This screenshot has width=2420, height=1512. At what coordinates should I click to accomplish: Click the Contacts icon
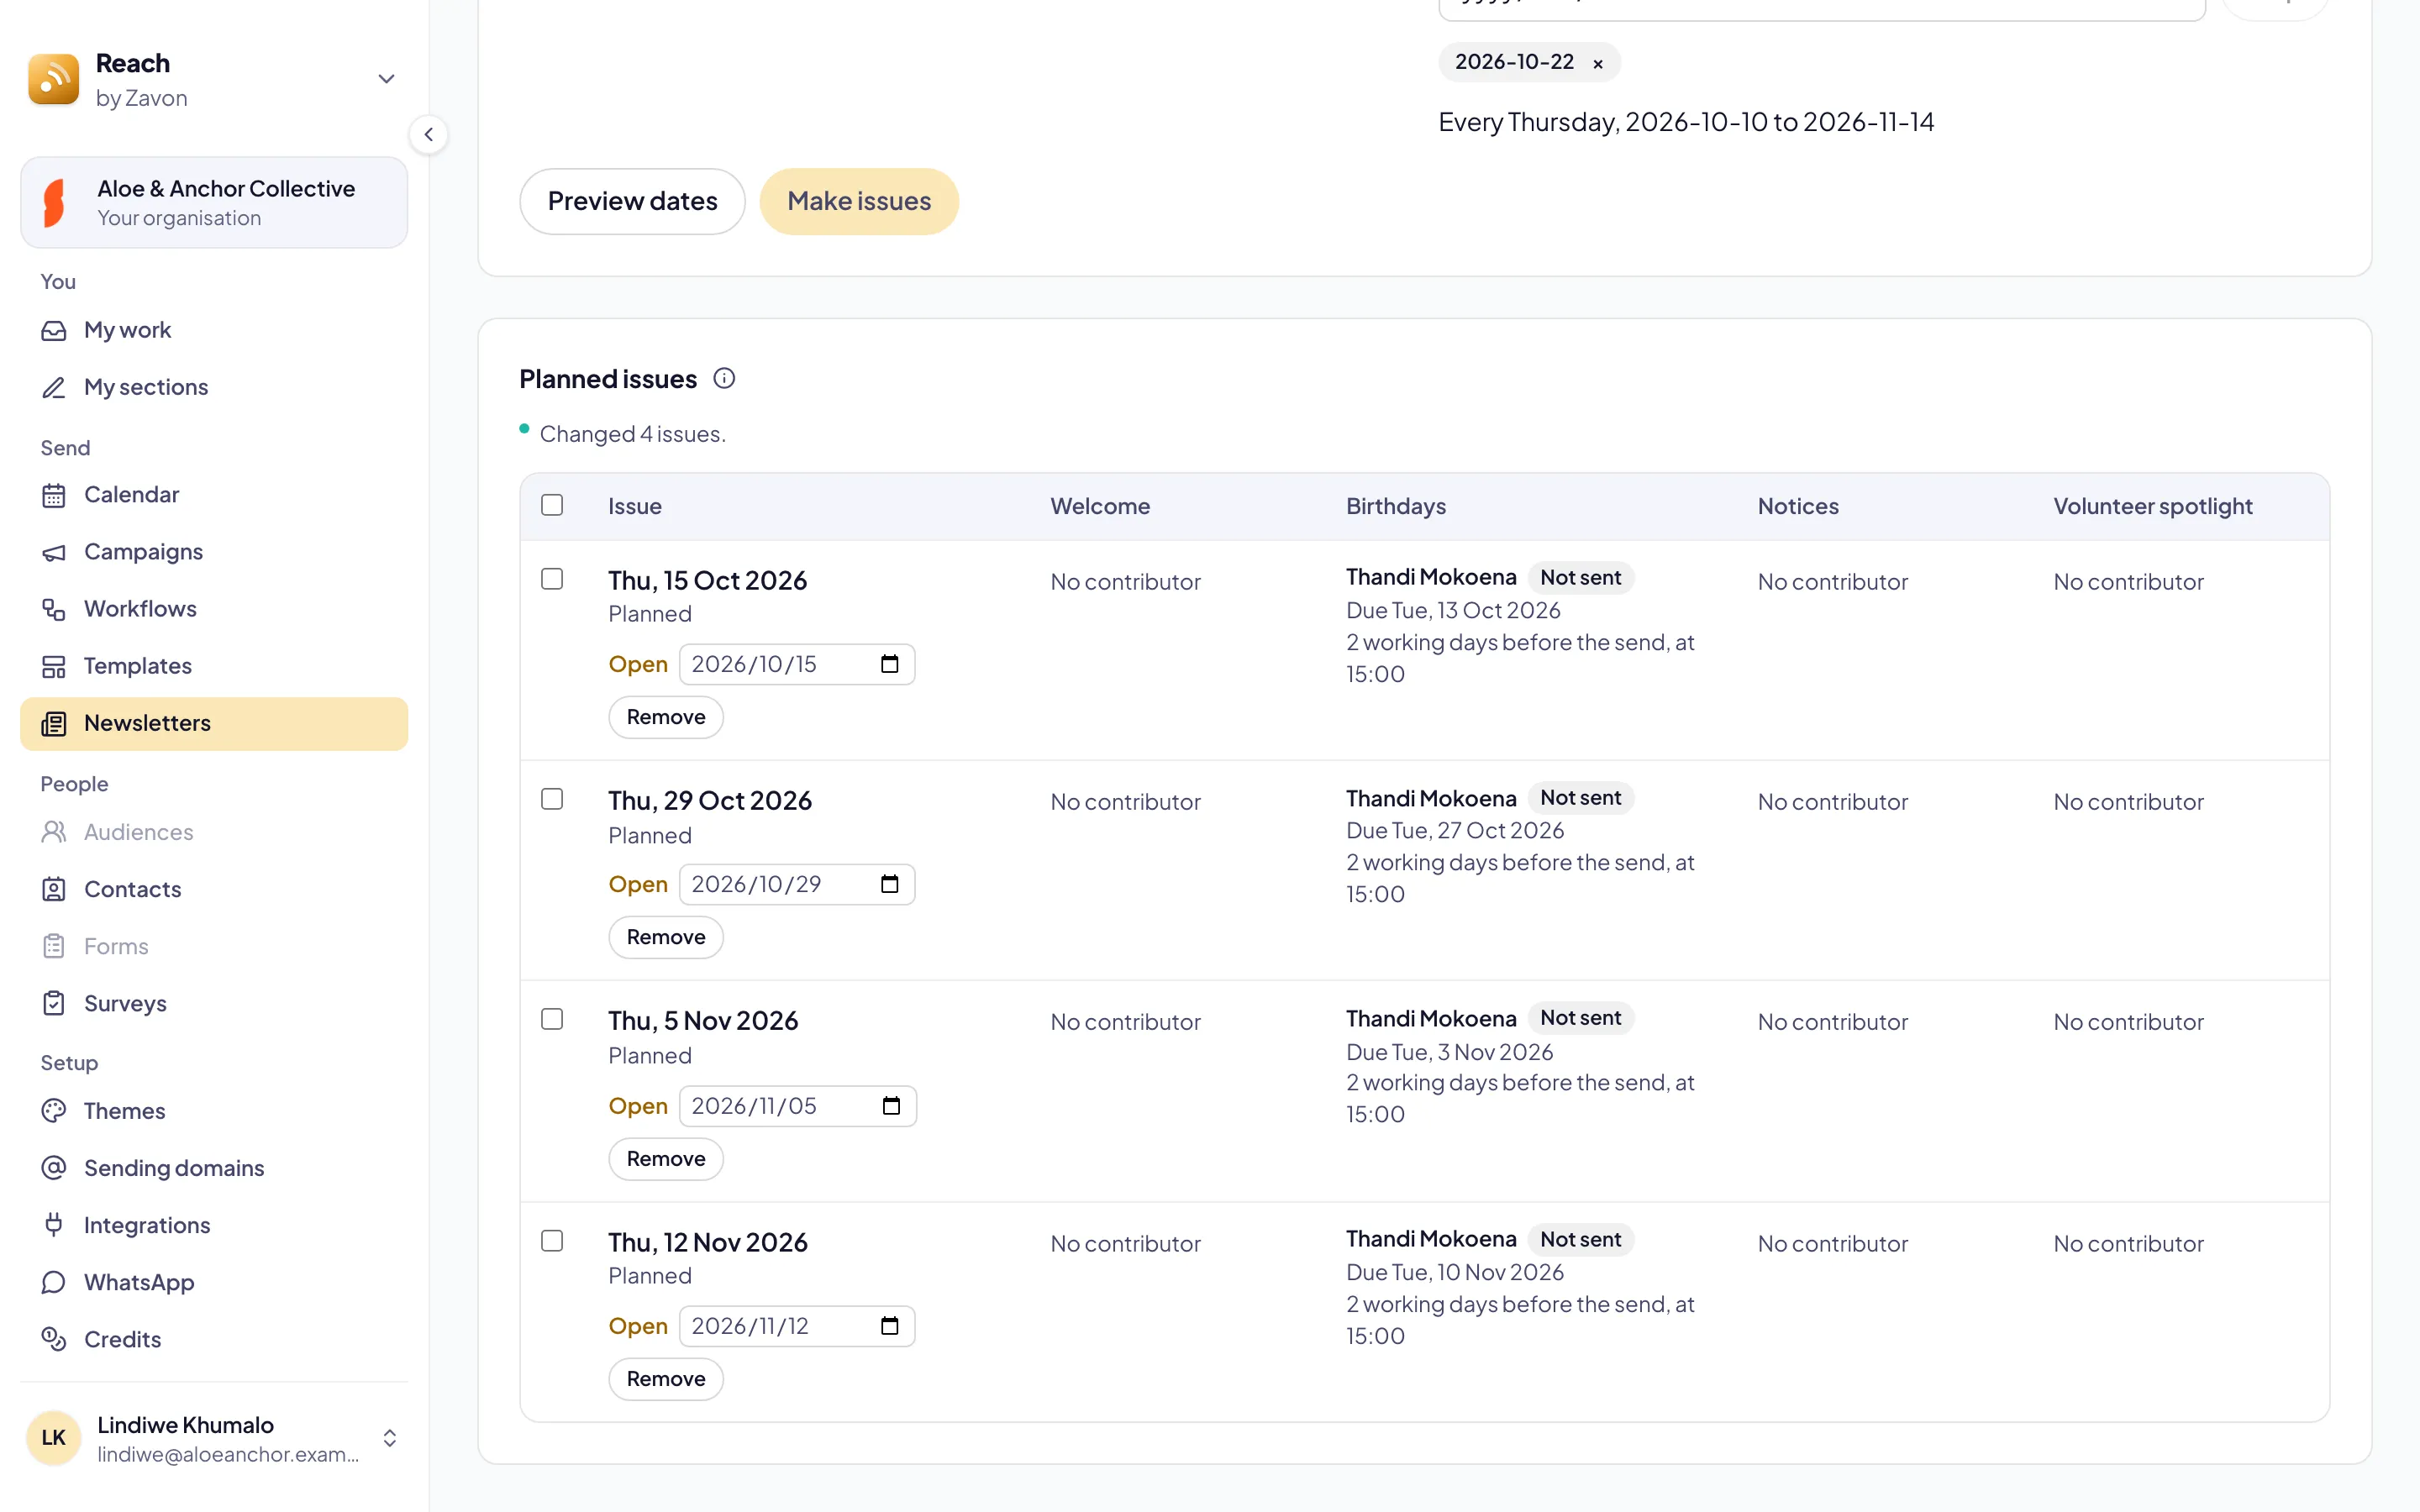(54, 889)
